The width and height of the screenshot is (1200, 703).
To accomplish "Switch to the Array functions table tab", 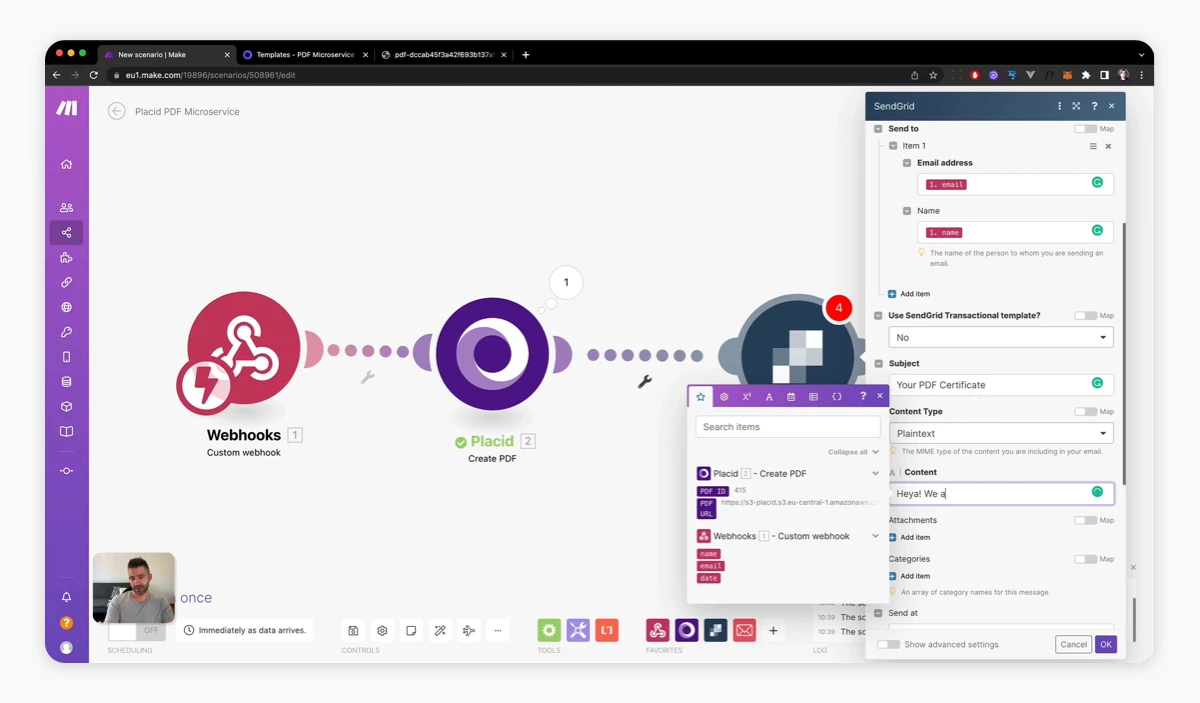I will pyautogui.click(x=813, y=397).
